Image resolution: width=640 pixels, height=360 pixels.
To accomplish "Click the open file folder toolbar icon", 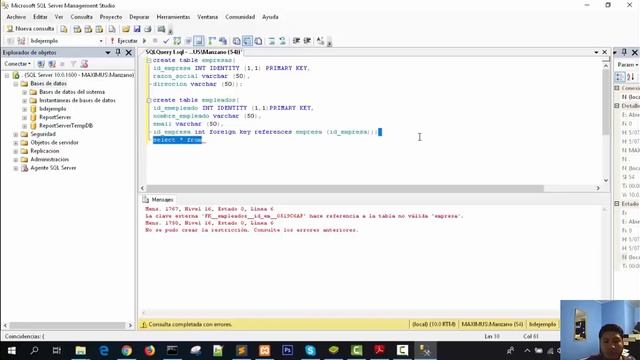I will coord(126,29).
